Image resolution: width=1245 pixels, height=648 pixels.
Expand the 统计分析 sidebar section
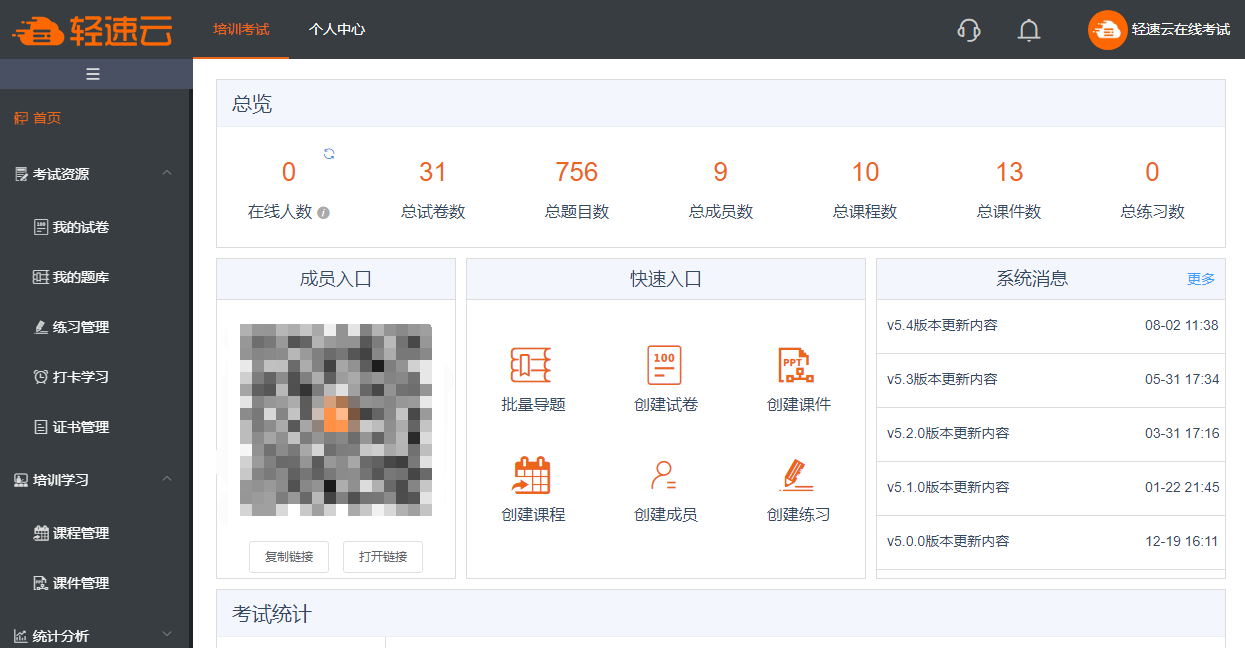[x=167, y=634]
